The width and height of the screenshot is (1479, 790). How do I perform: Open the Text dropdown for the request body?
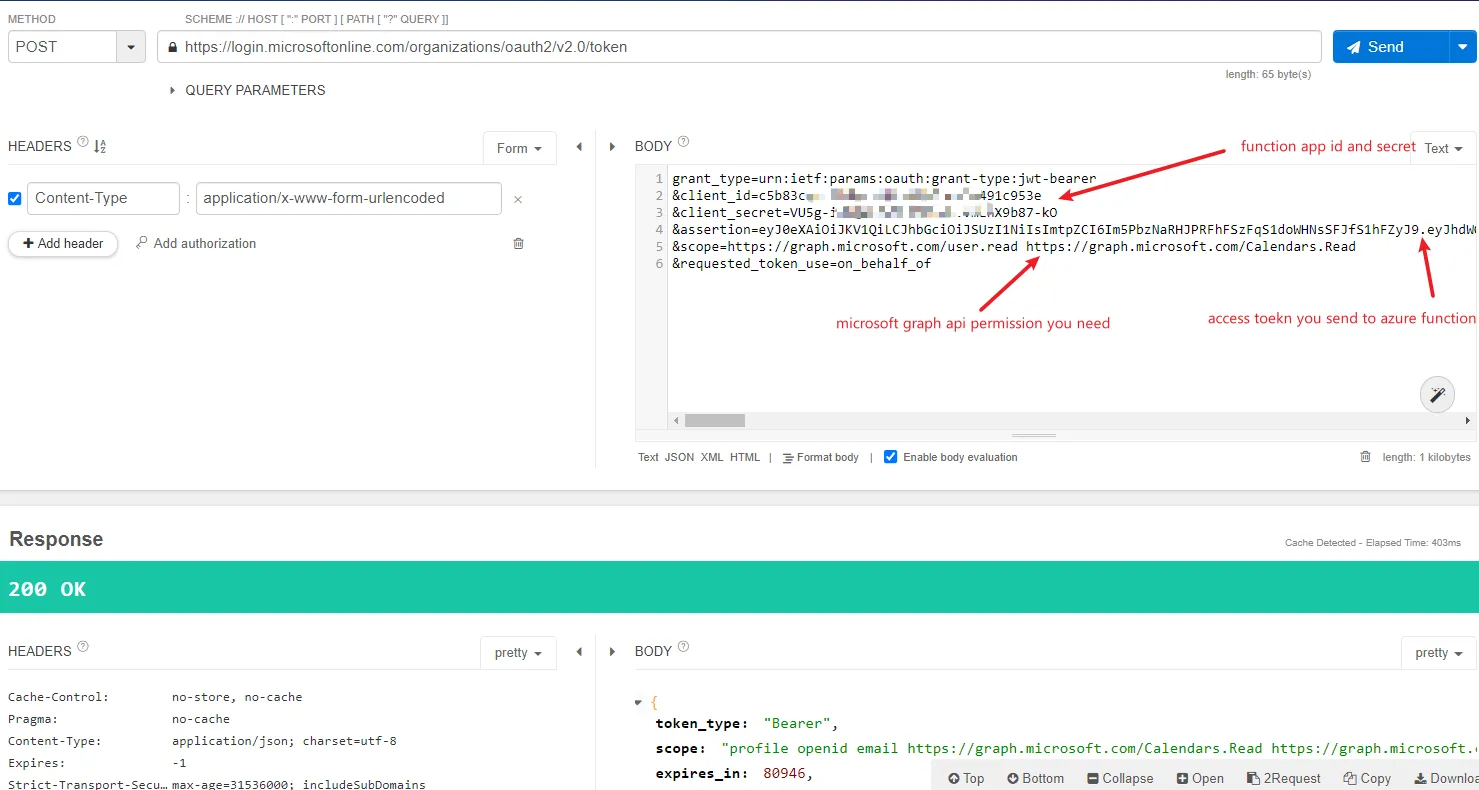[1443, 148]
